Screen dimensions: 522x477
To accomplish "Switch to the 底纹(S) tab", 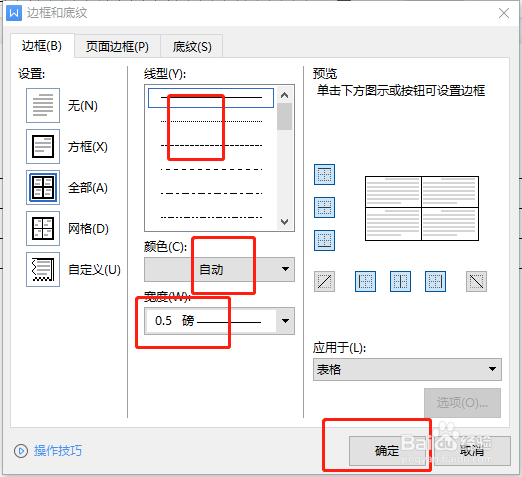I will pos(192,46).
